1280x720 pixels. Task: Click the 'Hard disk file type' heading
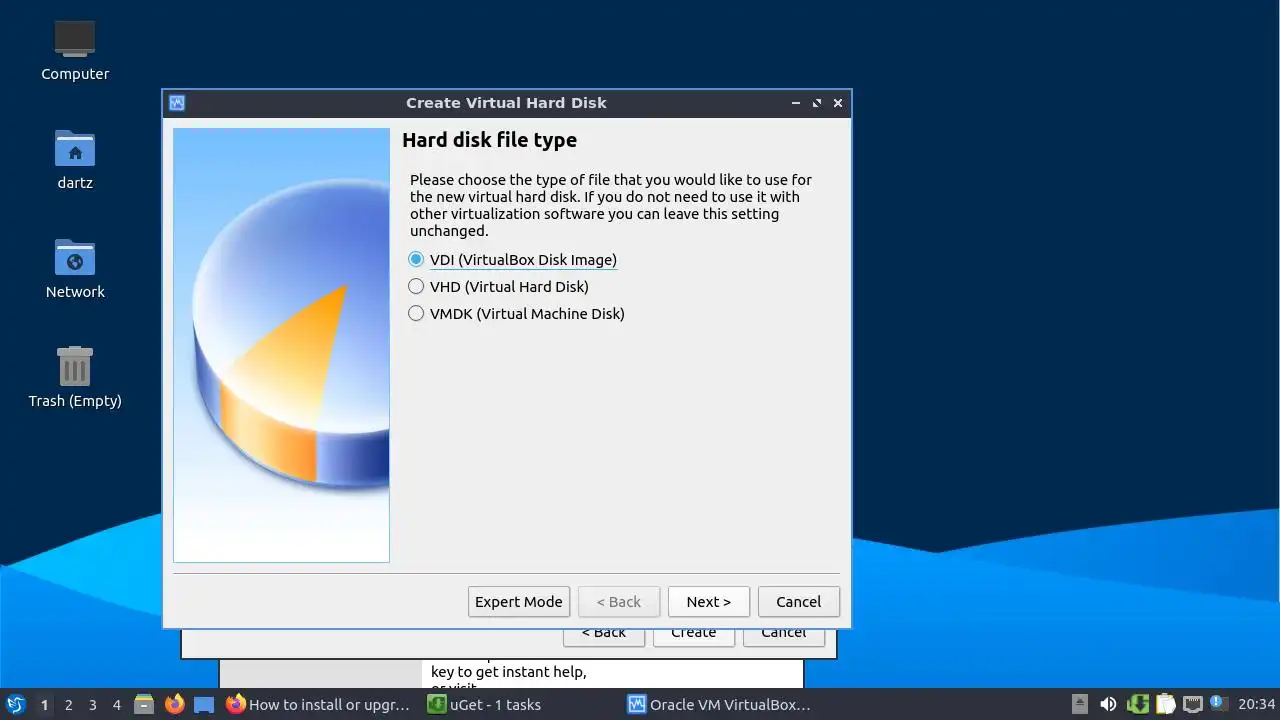[x=490, y=140]
